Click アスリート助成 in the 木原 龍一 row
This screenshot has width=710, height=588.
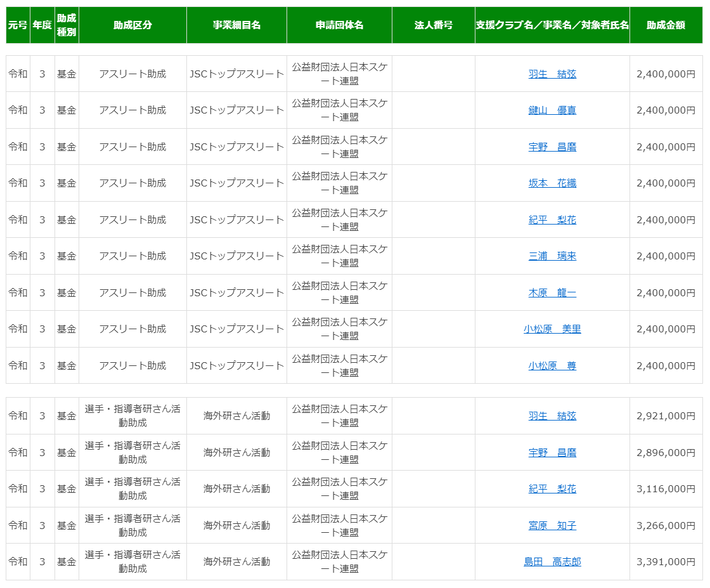click(x=133, y=292)
